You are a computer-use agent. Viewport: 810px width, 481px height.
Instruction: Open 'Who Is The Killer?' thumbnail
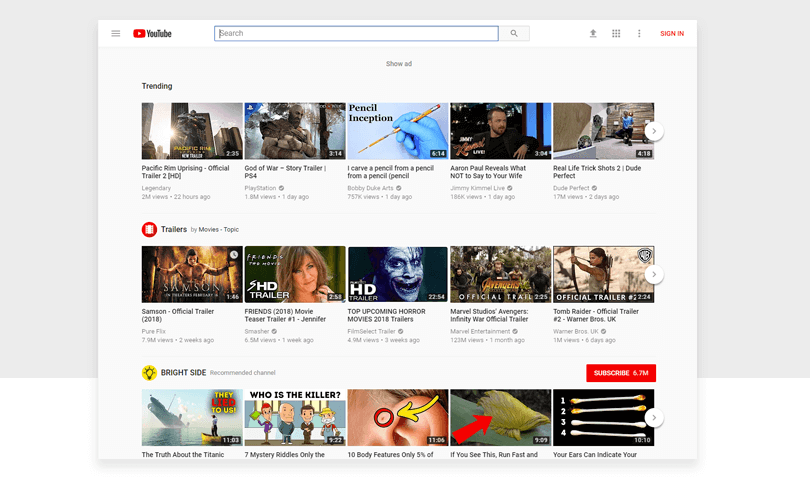[x=295, y=417]
